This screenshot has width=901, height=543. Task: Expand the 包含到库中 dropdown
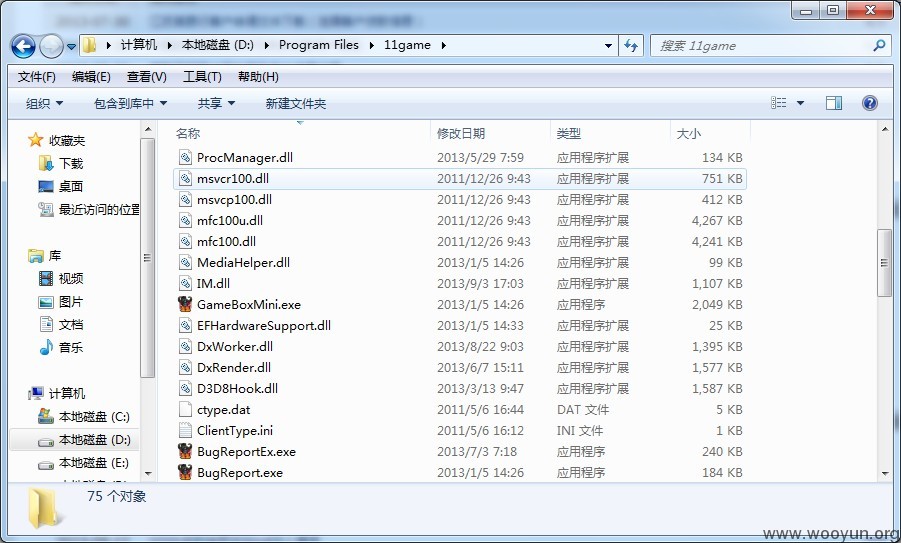[x=130, y=103]
